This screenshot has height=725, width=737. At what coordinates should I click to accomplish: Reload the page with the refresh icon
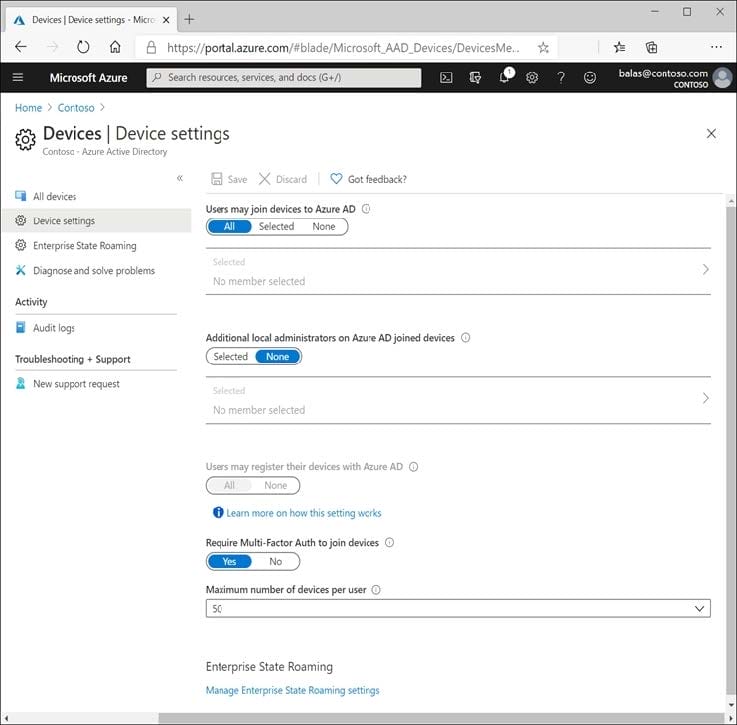point(83,47)
